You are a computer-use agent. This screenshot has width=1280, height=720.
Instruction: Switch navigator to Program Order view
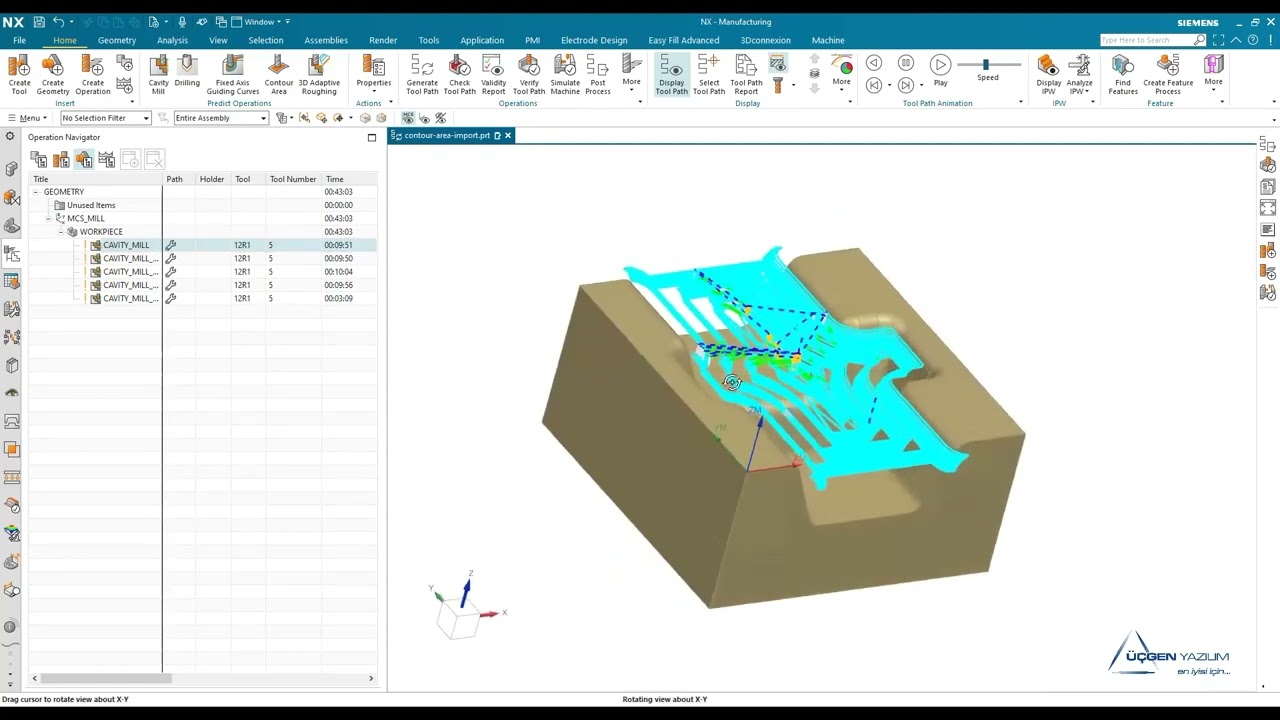39,159
